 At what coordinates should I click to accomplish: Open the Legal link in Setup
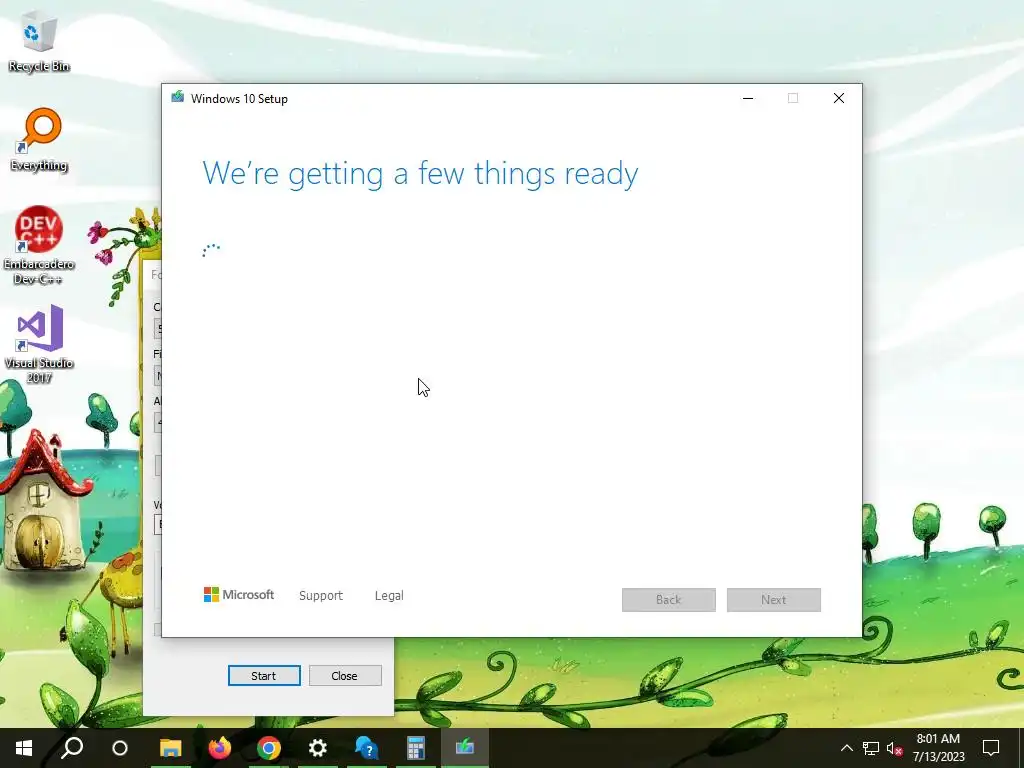click(x=389, y=596)
